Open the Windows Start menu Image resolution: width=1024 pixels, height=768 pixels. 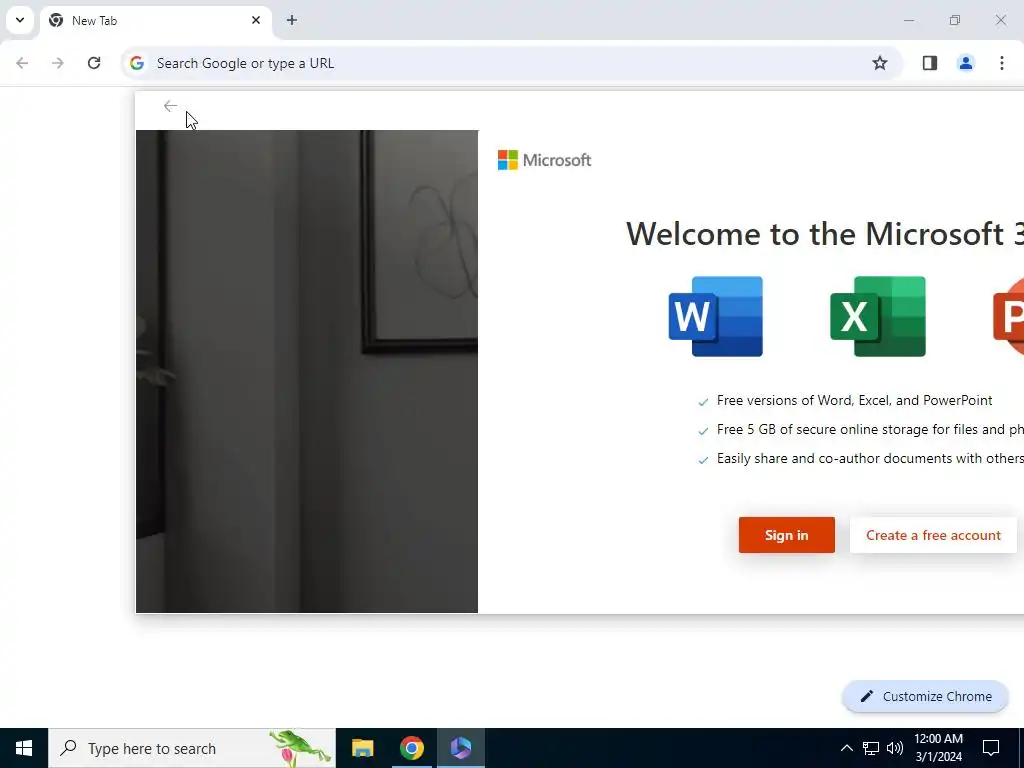click(24, 748)
